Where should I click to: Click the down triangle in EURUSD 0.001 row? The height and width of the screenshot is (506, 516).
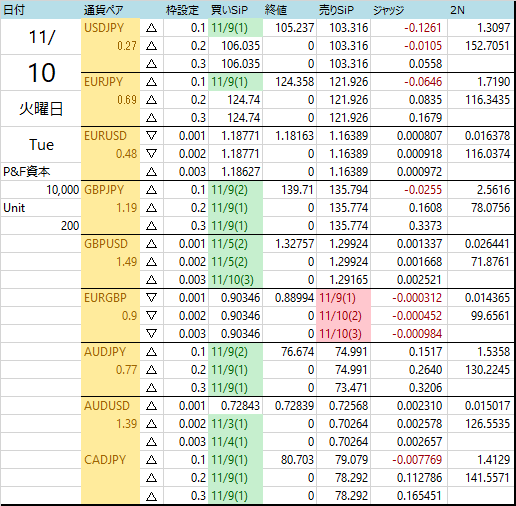[x=152, y=136]
